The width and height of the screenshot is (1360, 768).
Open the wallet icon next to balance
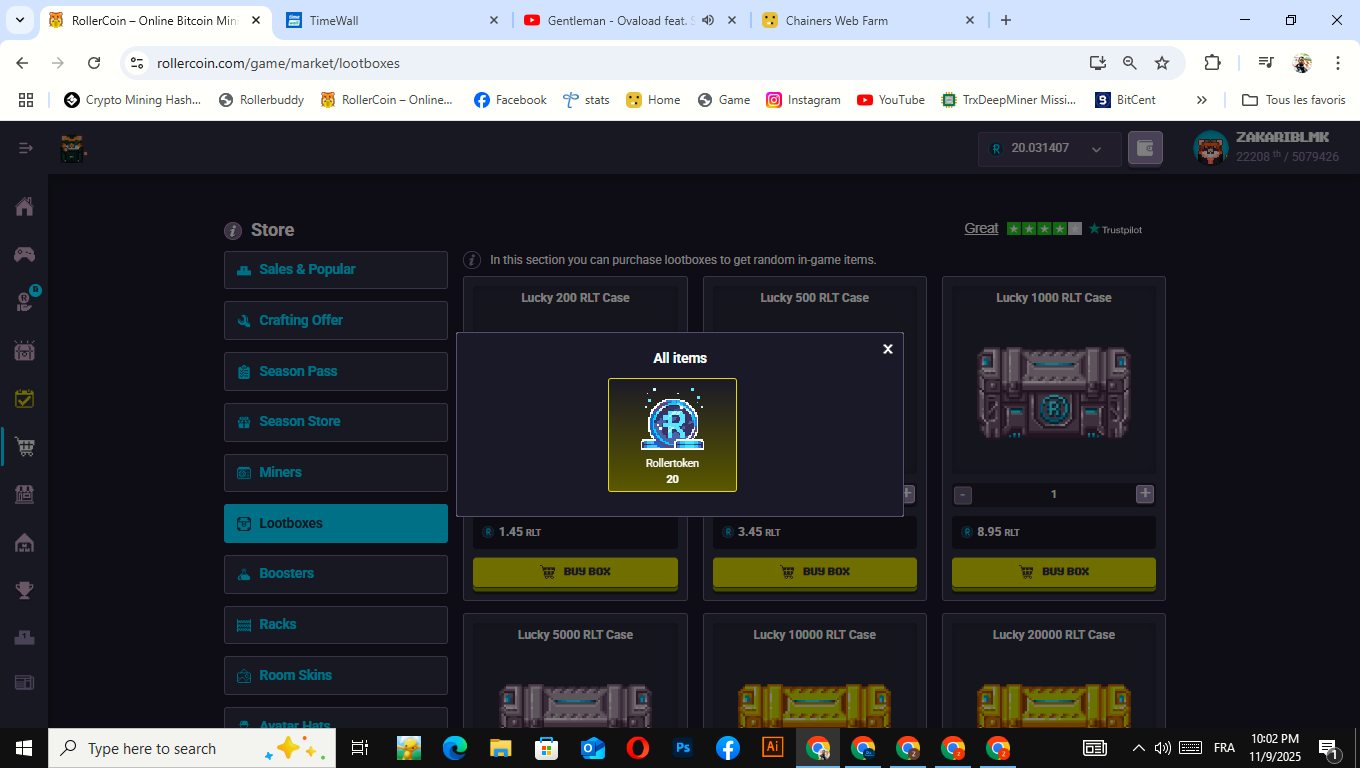[x=1145, y=149]
